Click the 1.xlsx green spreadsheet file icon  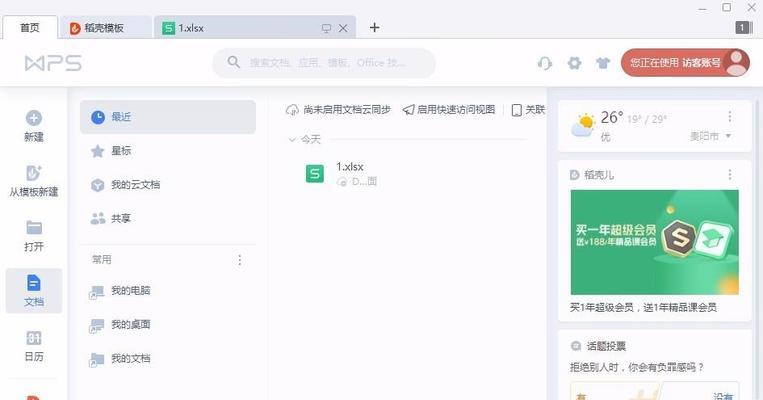click(314, 174)
